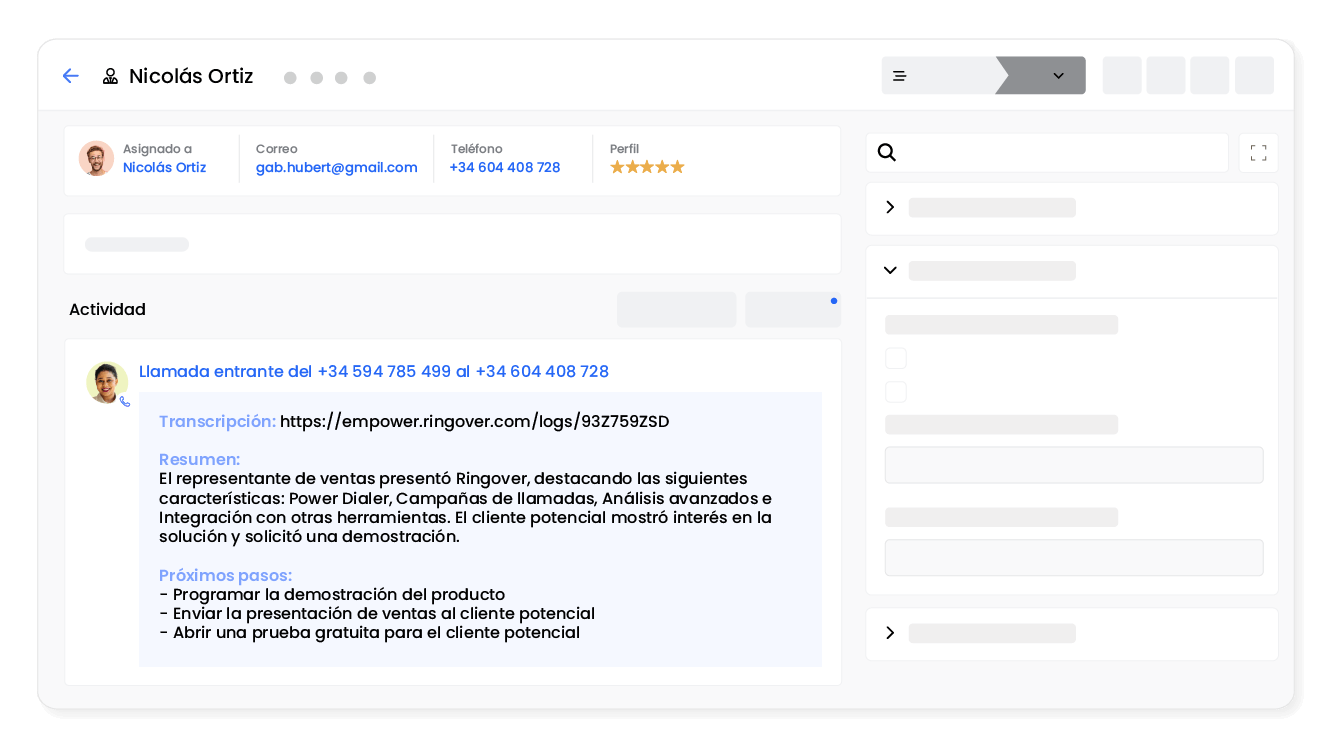Select the Actividad section header

[x=107, y=309]
